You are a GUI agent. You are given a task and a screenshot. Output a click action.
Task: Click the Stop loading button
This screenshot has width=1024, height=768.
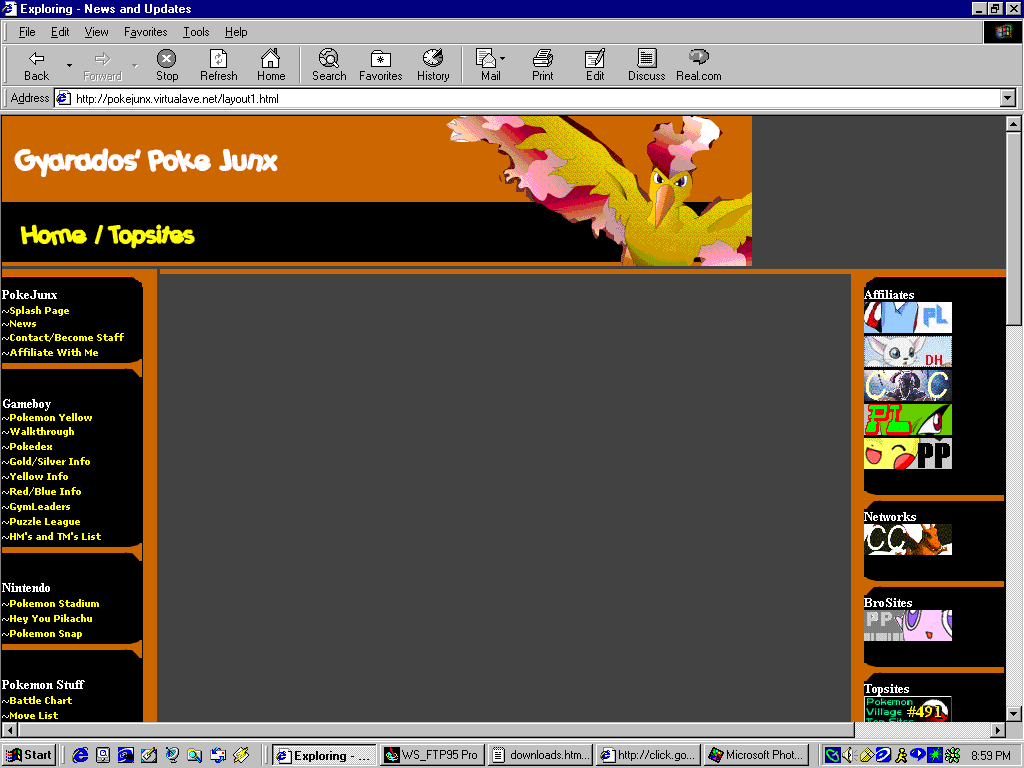(x=167, y=65)
